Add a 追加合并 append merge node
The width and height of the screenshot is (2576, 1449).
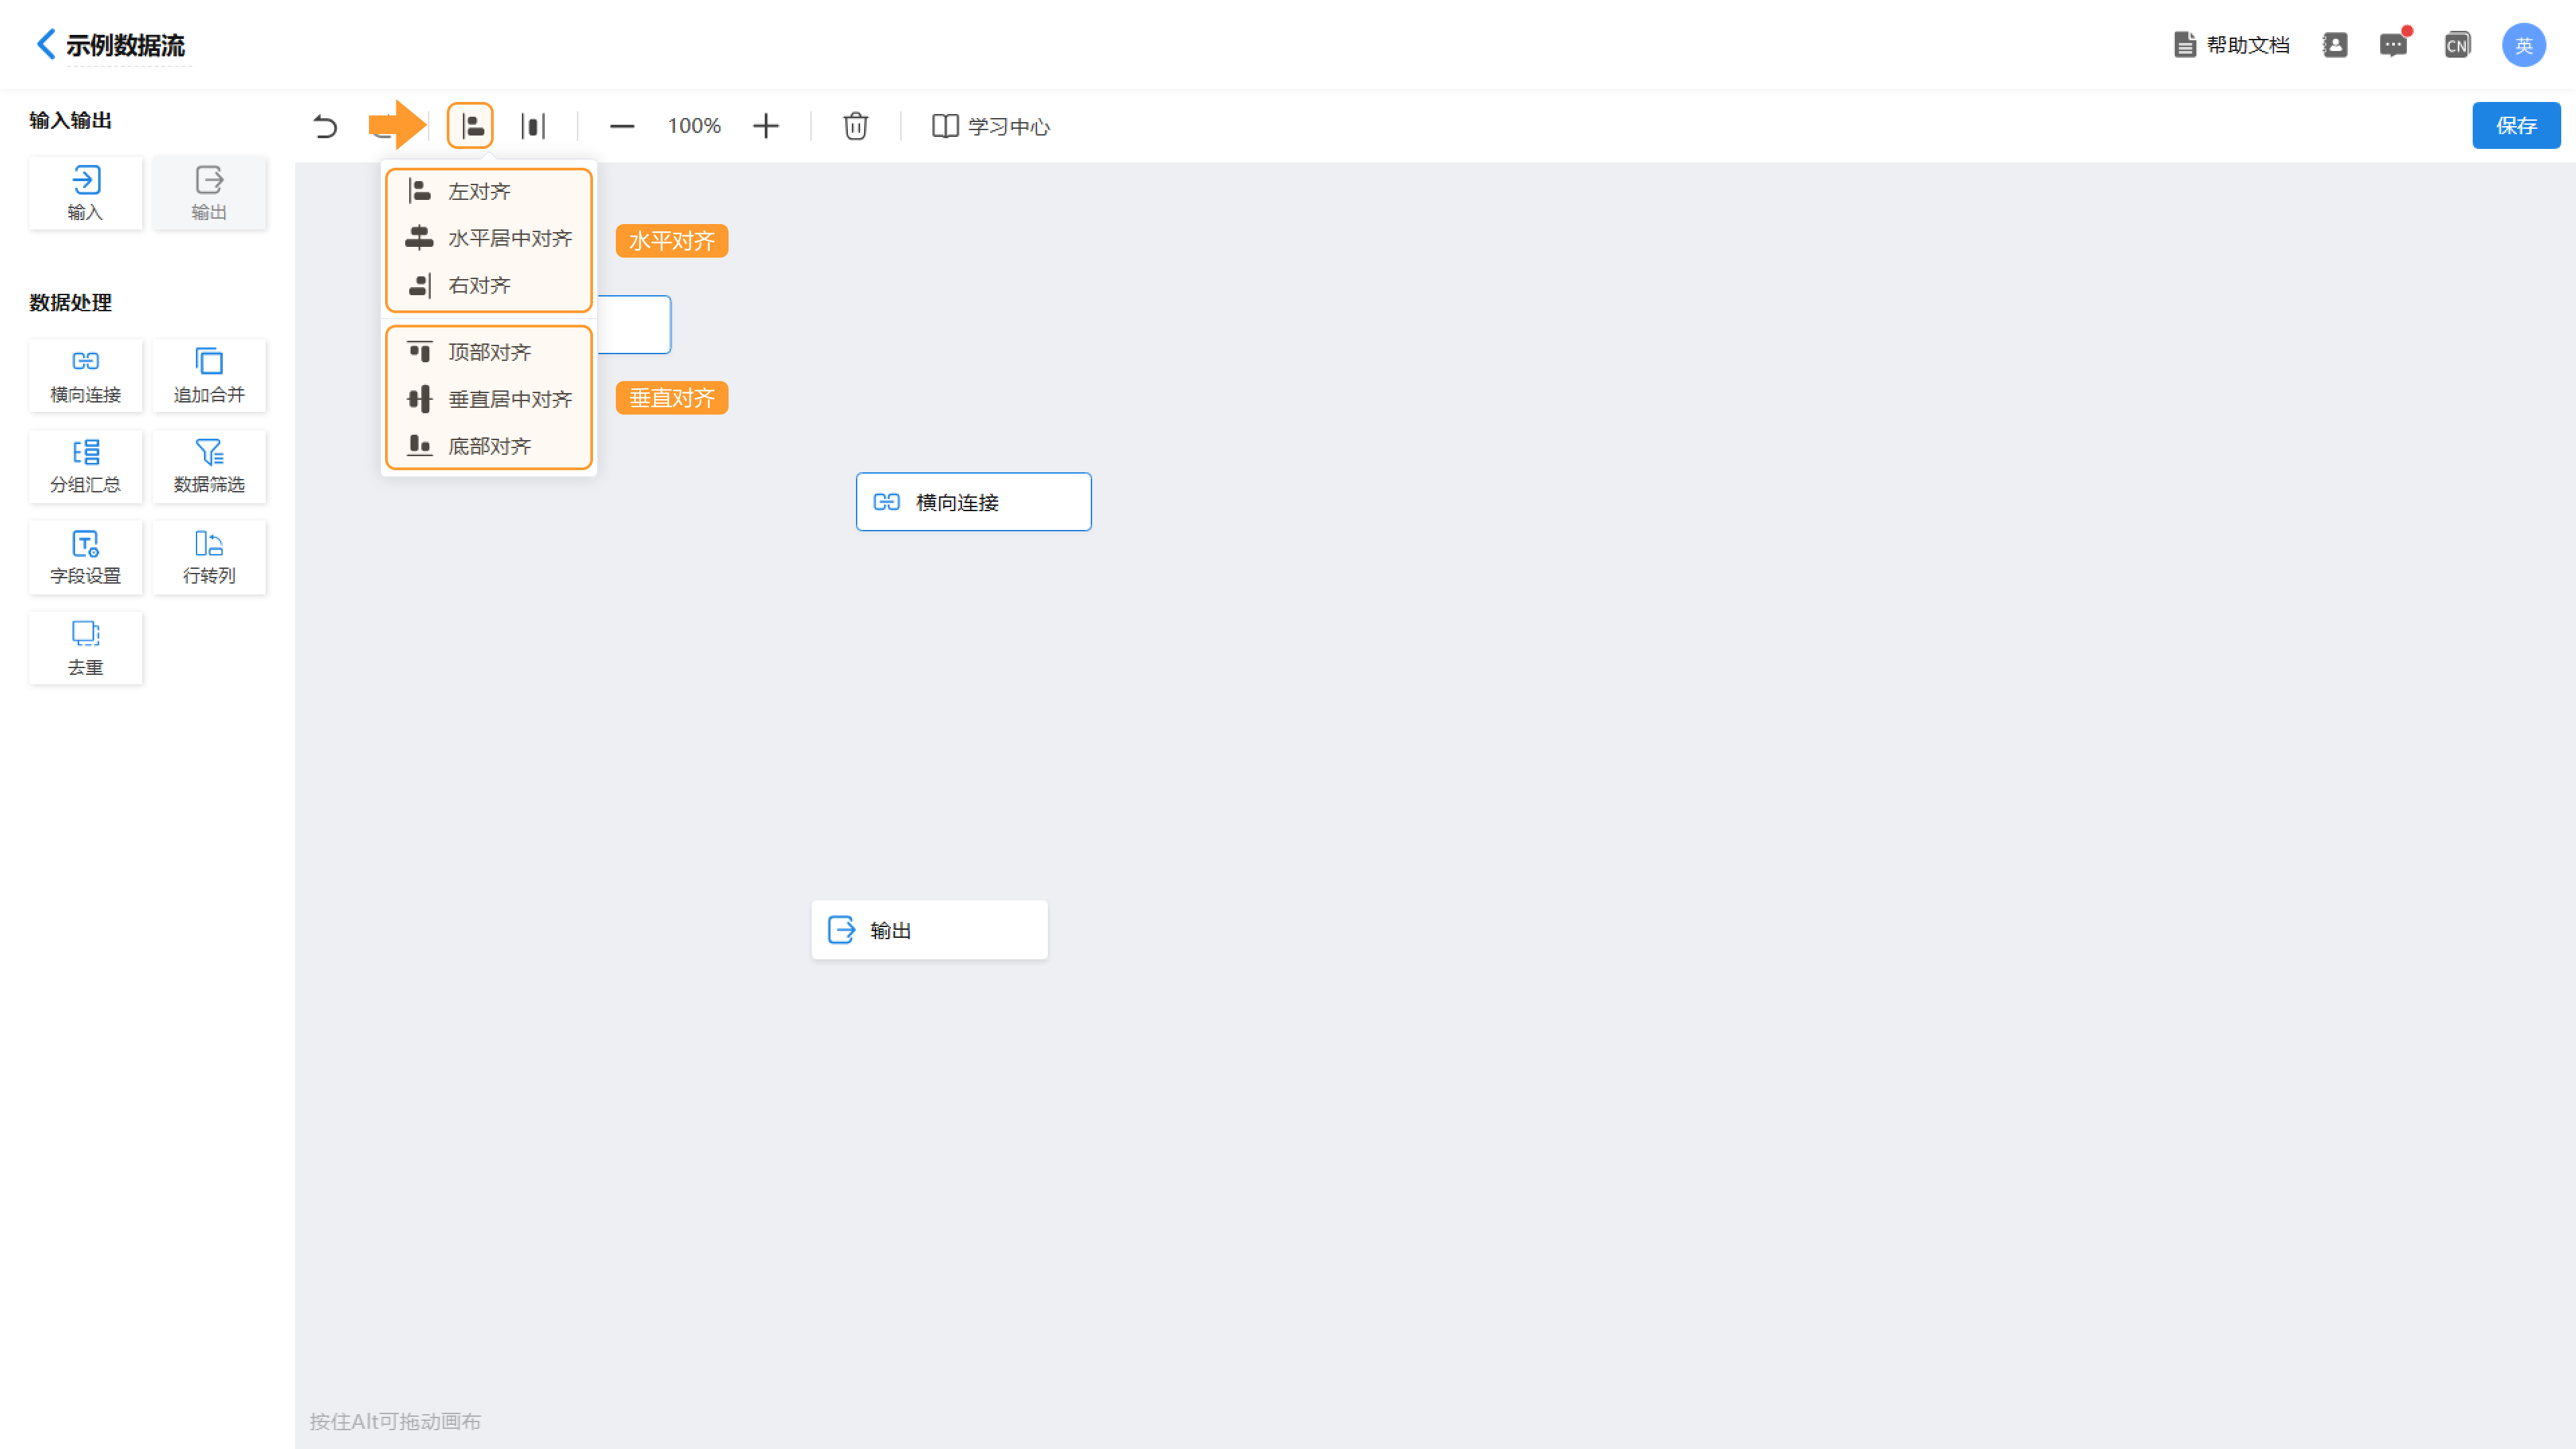coord(209,376)
